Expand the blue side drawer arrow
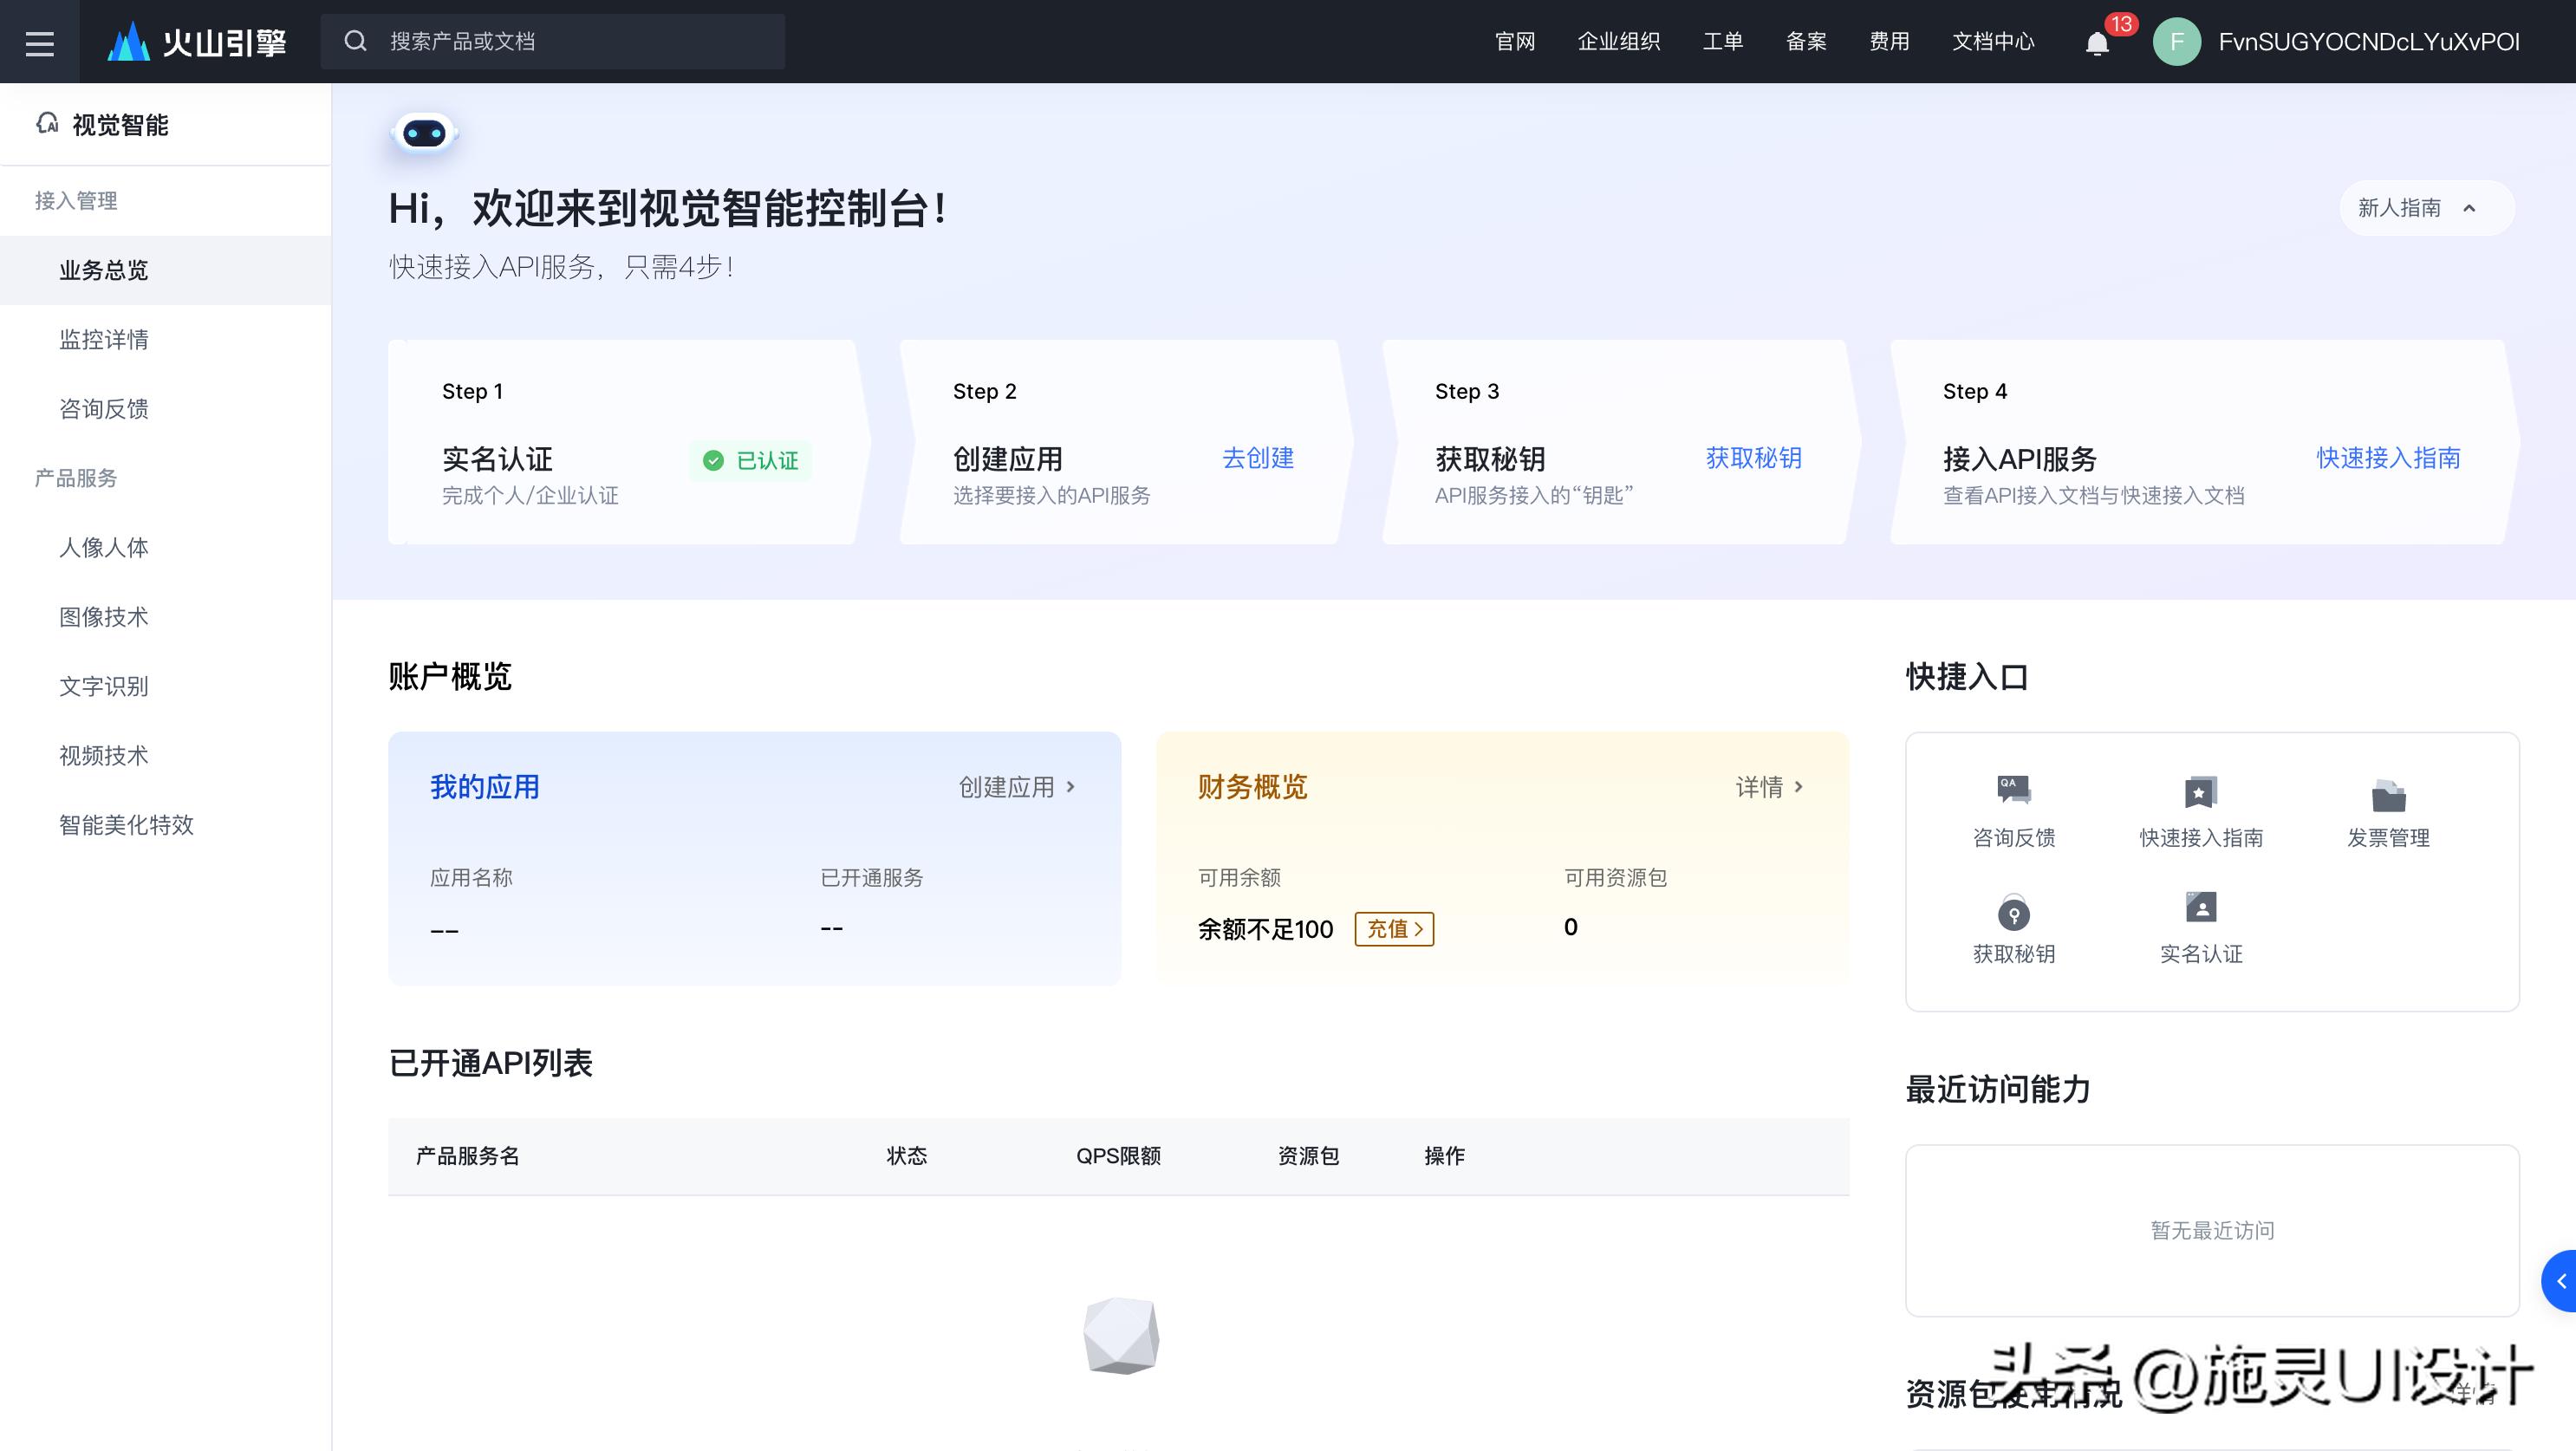 point(2560,1281)
